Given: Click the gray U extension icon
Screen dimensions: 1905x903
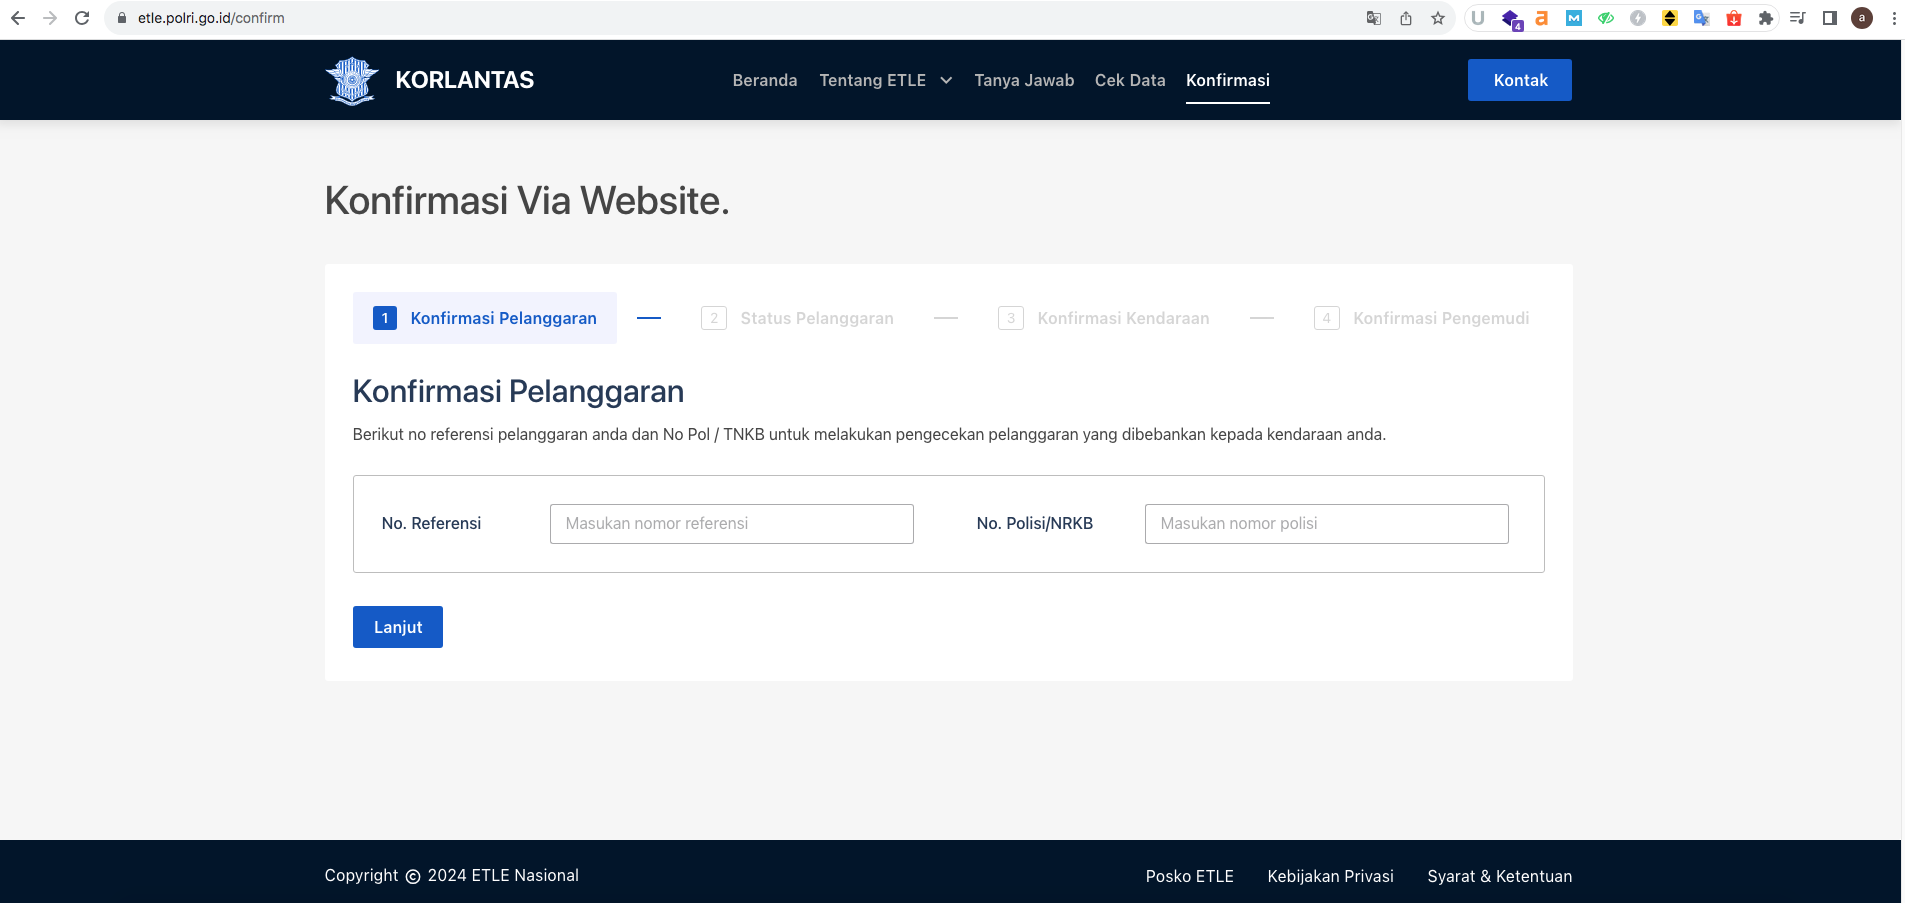Looking at the screenshot, I should (1478, 18).
